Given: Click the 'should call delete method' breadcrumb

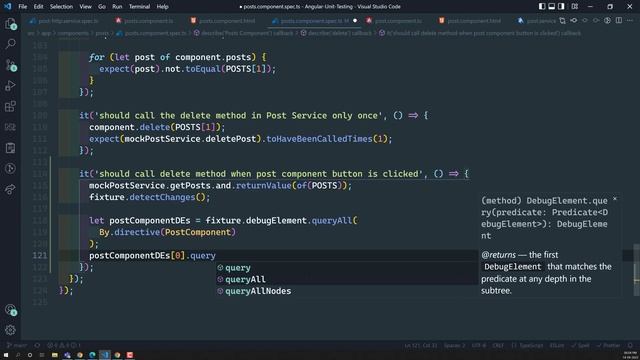Looking at the screenshot, I should 480,33.
